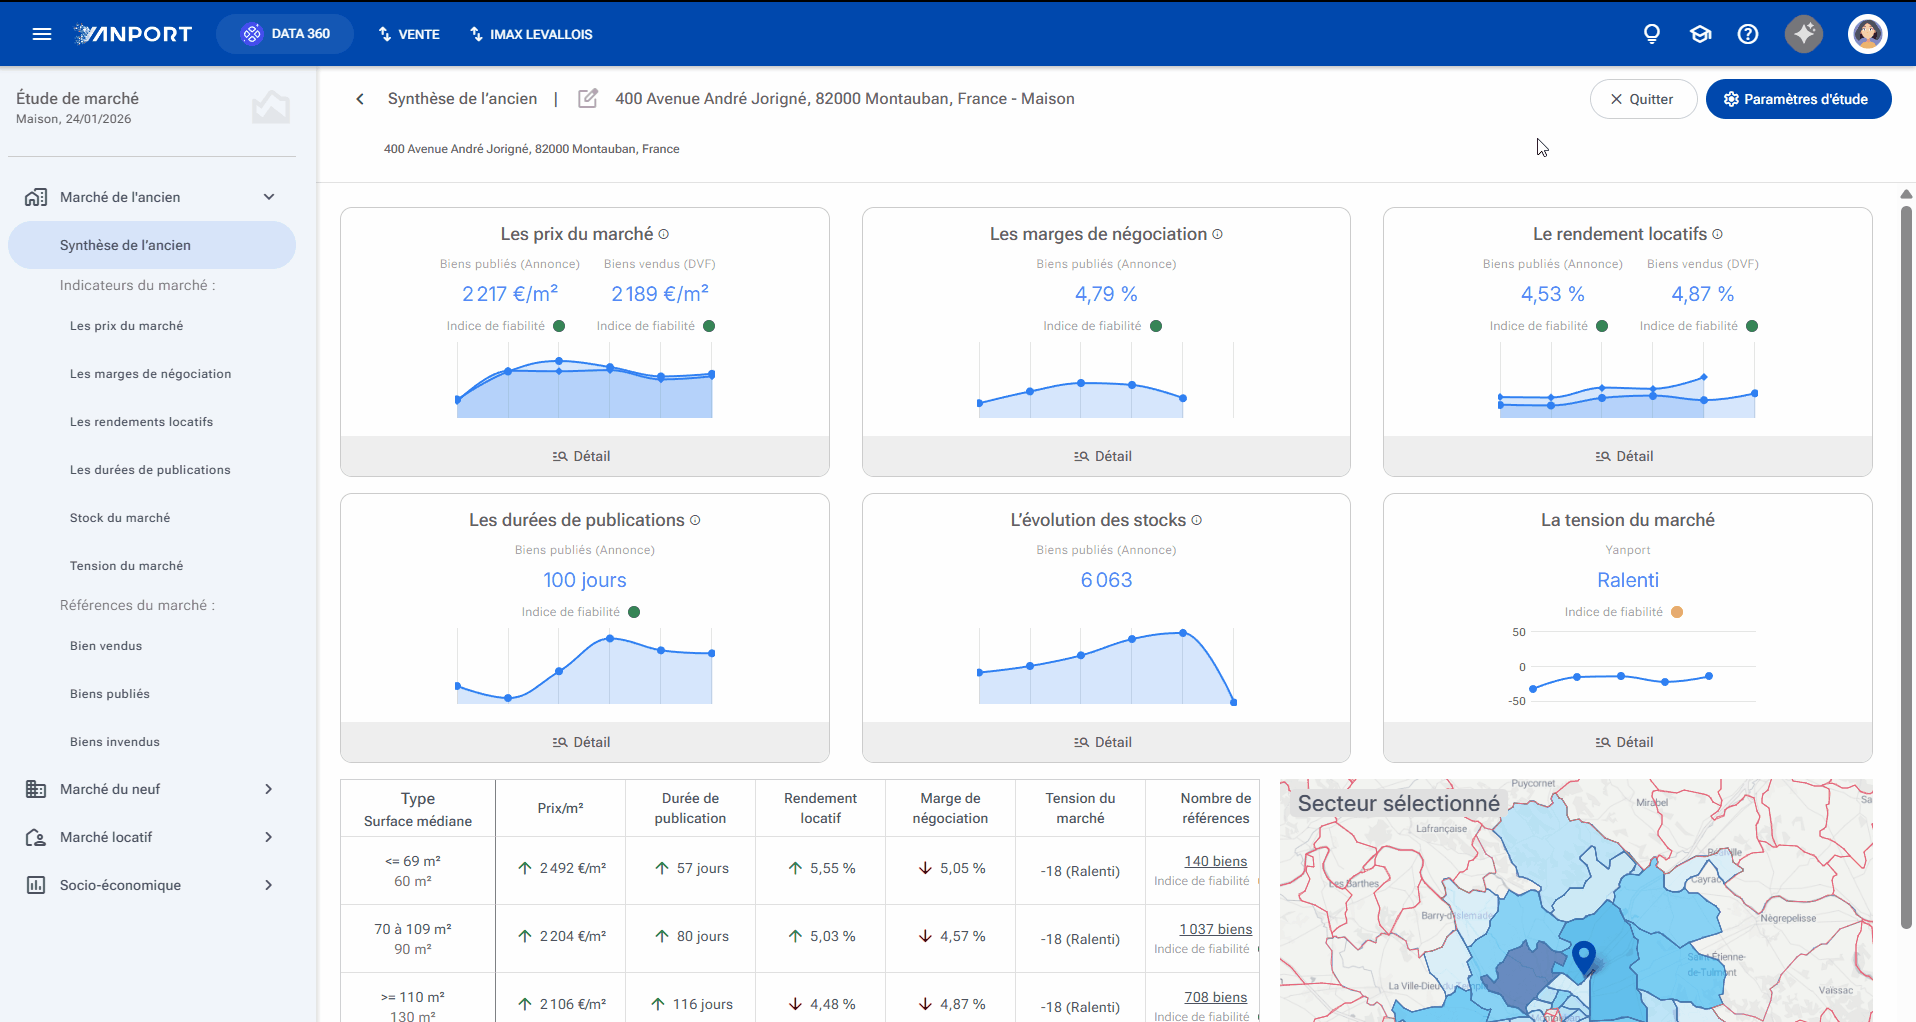Image resolution: width=1916 pixels, height=1022 pixels.
Task: Collapse the Marché de l'ancien section
Action: (x=269, y=197)
